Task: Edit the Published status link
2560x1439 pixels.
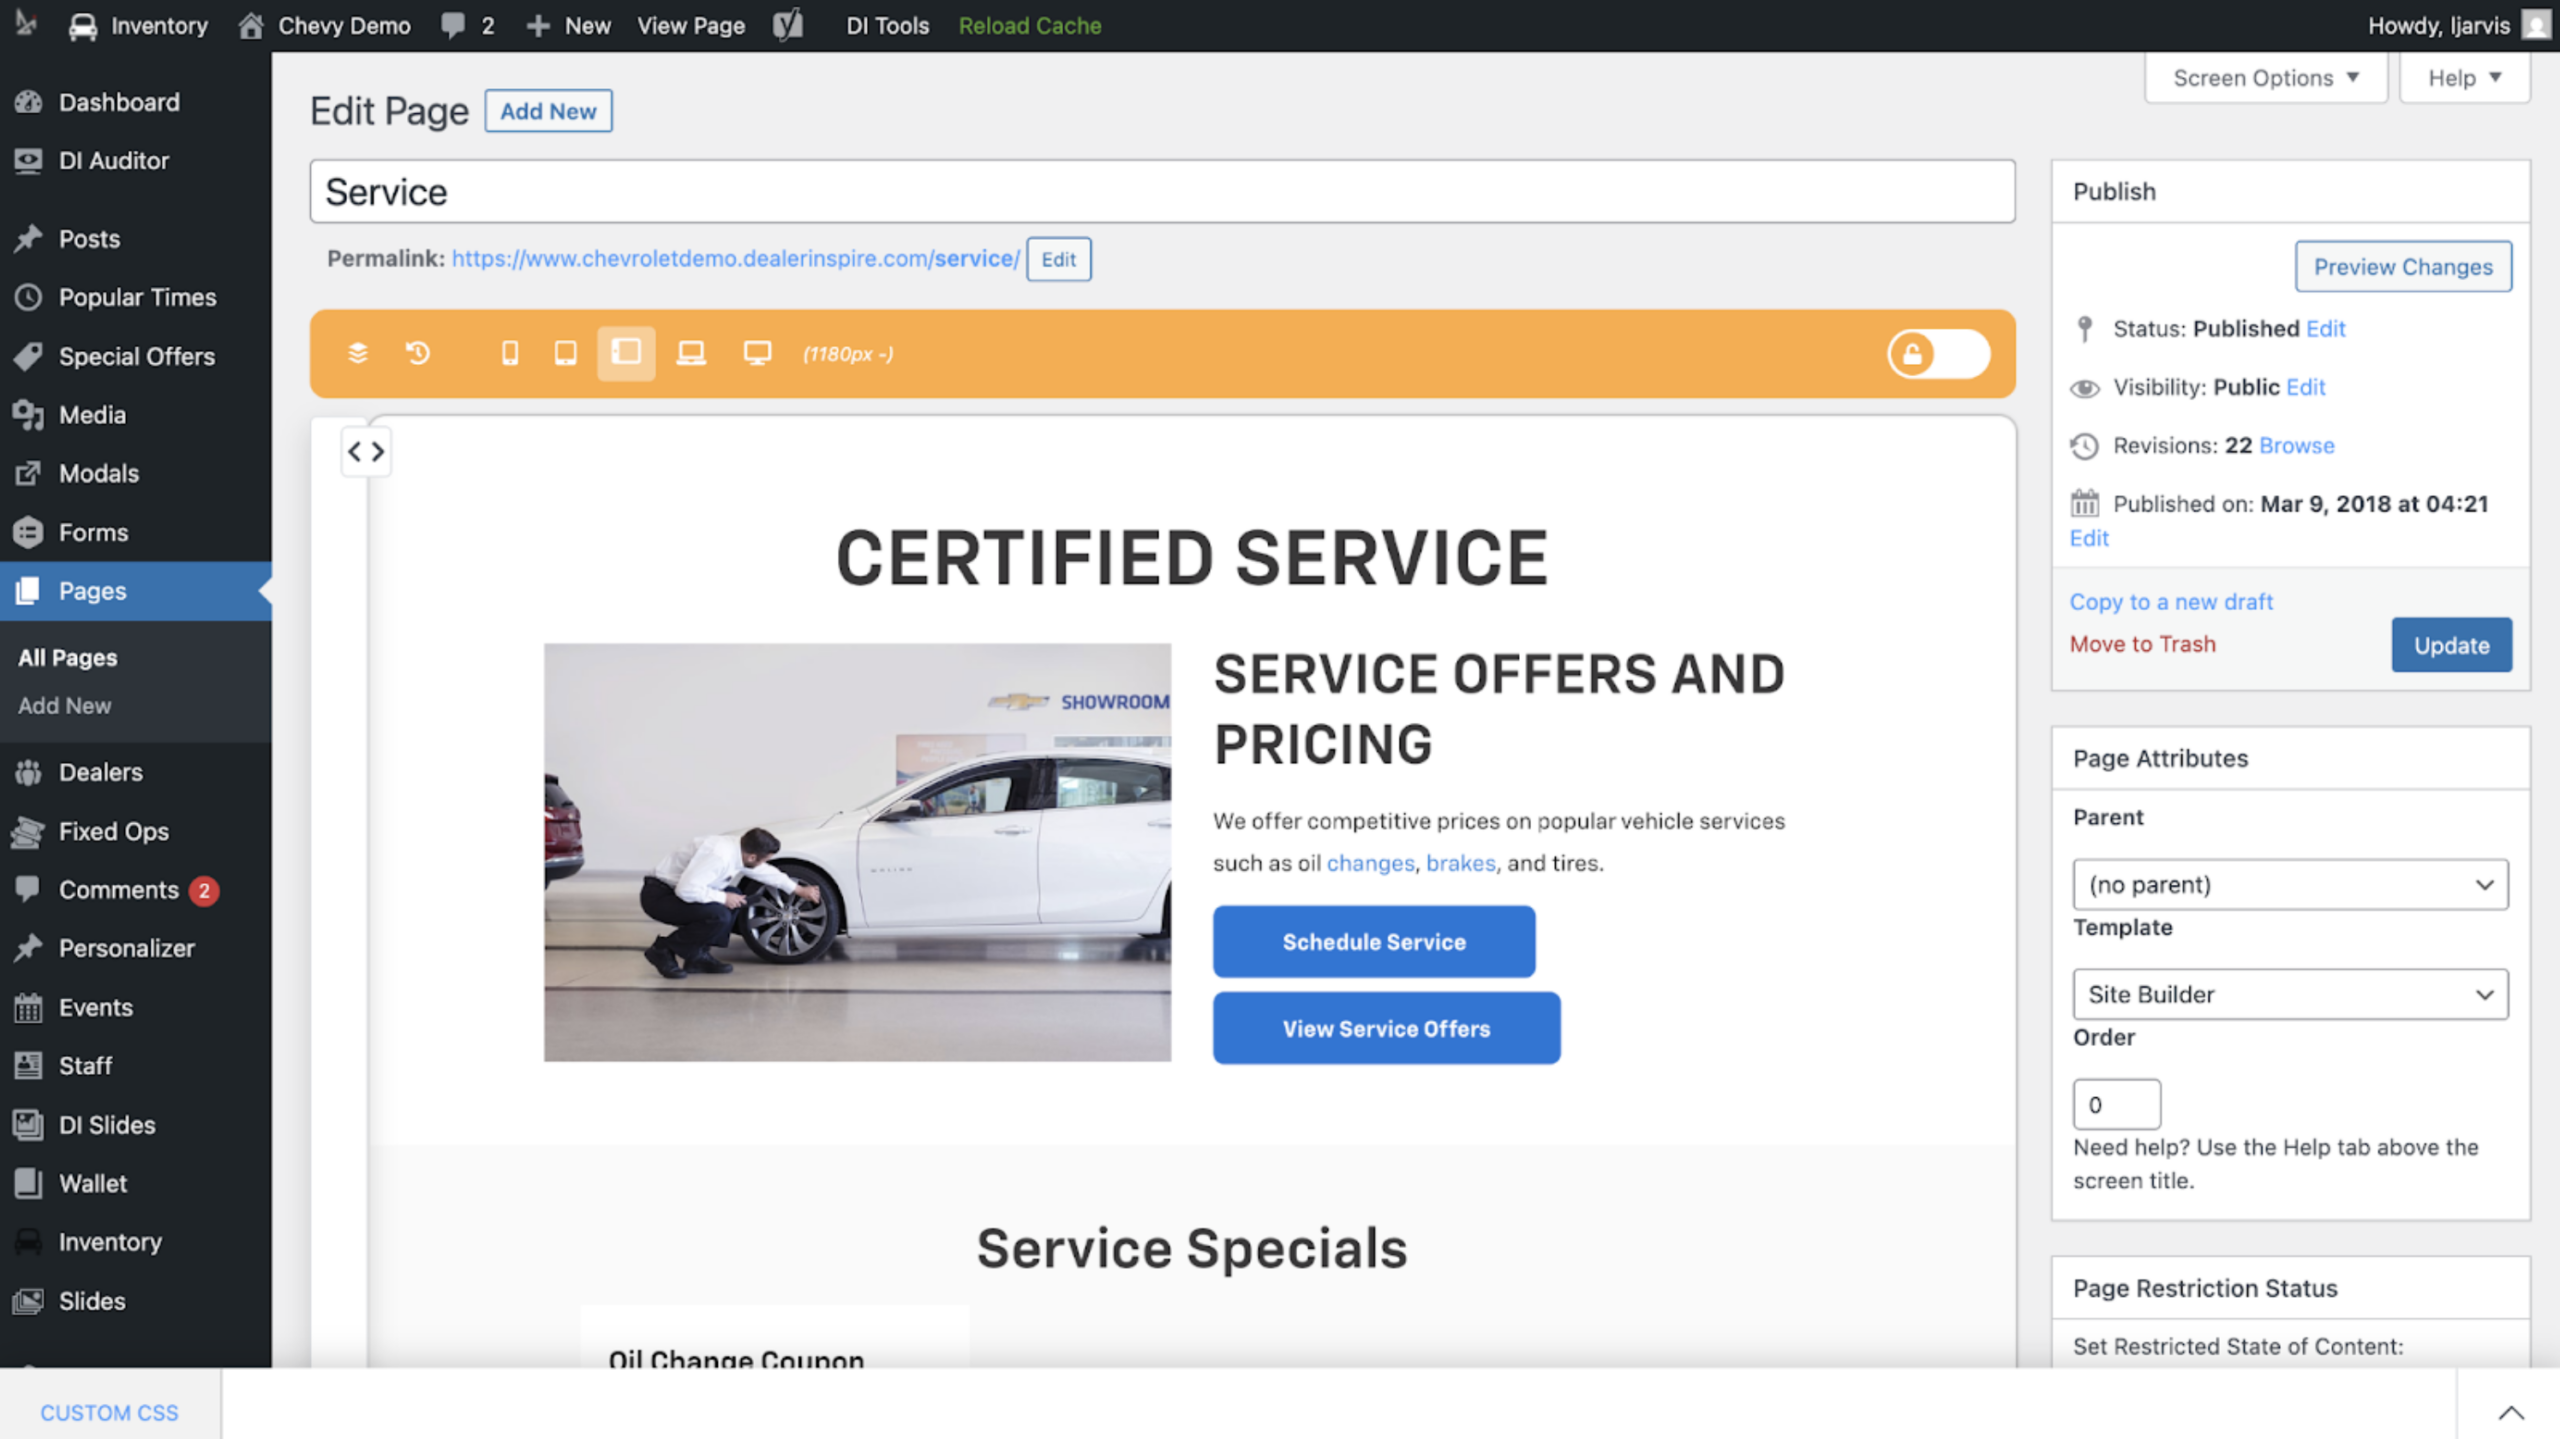Action: pyautogui.click(x=2325, y=328)
